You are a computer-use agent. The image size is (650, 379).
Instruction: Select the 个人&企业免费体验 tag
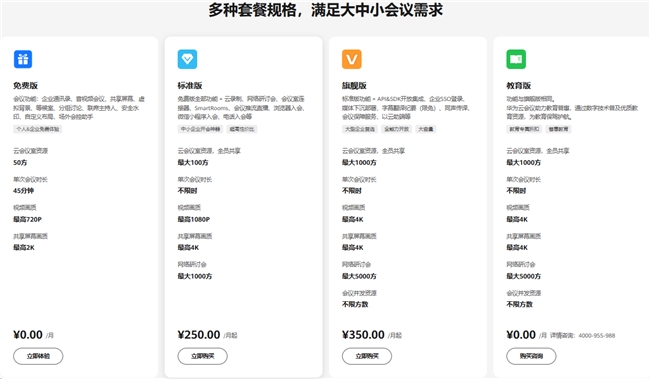(38, 129)
